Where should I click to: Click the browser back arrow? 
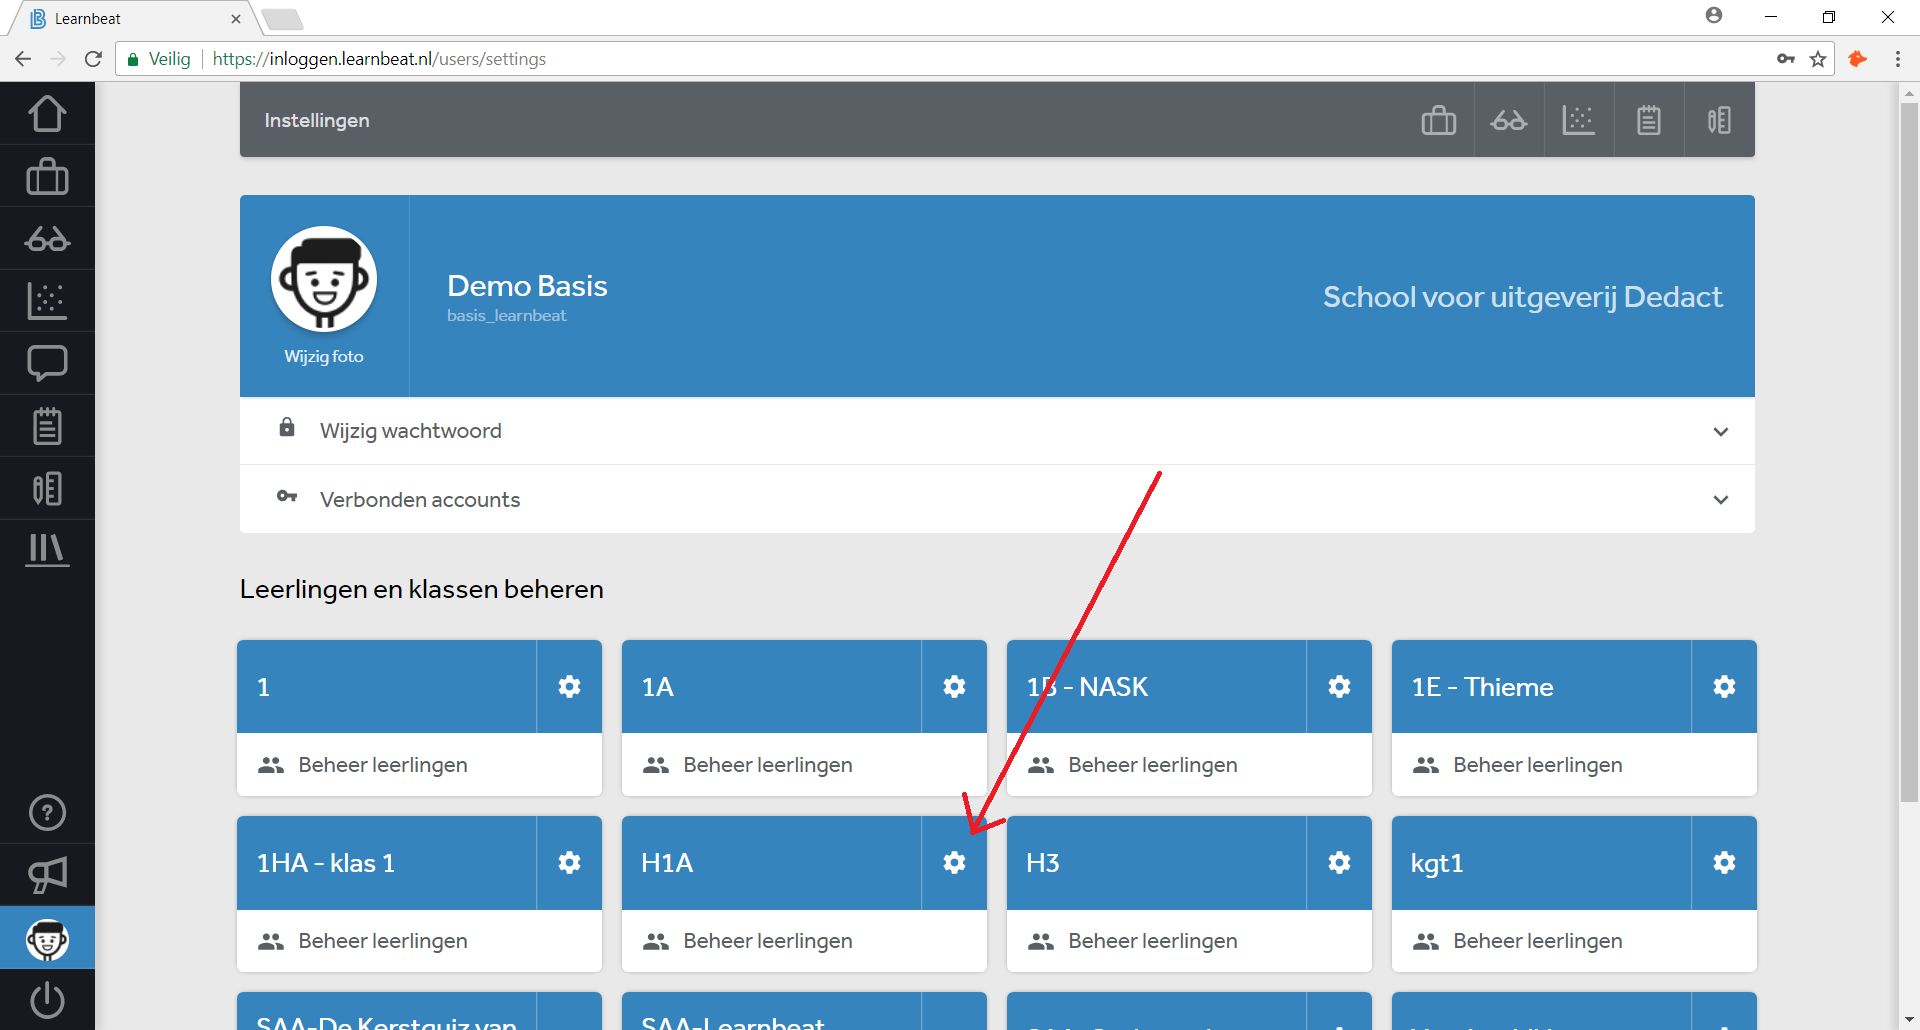pyautogui.click(x=23, y=59)
